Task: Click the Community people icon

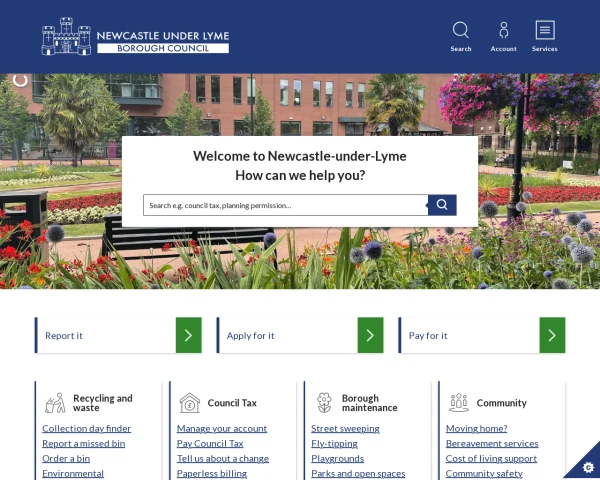Action: [x=459, y=403]
